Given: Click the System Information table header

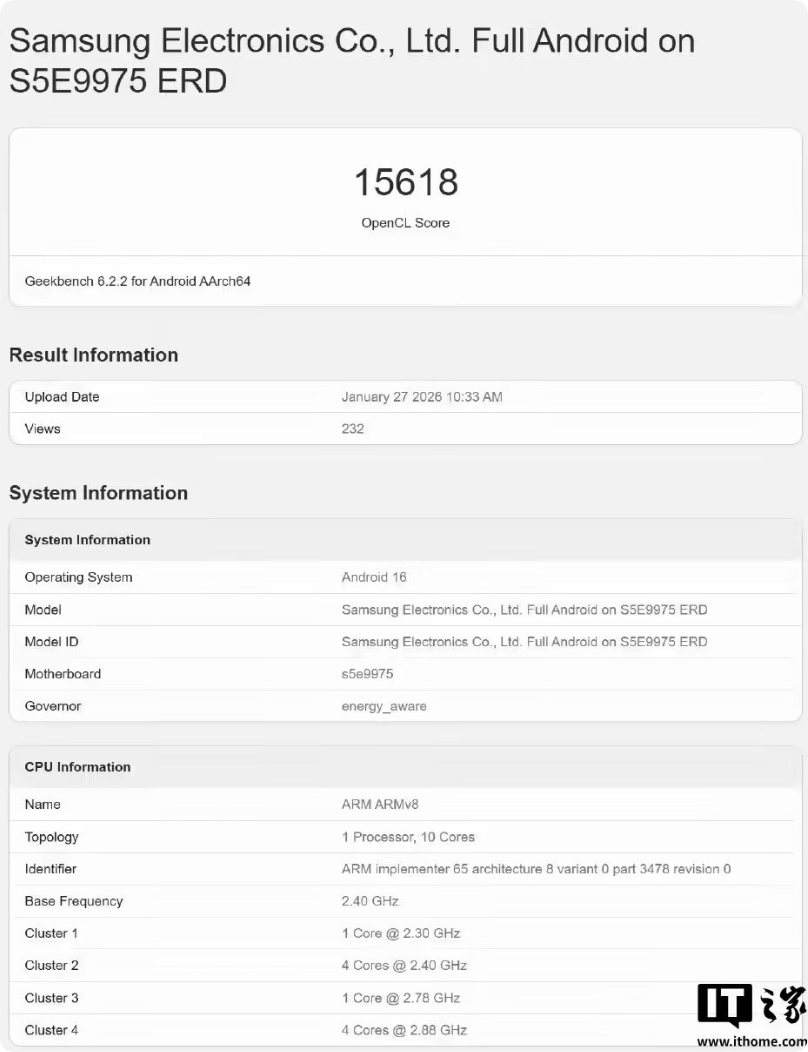Looking at the screenshot, I should click(87, 540).
